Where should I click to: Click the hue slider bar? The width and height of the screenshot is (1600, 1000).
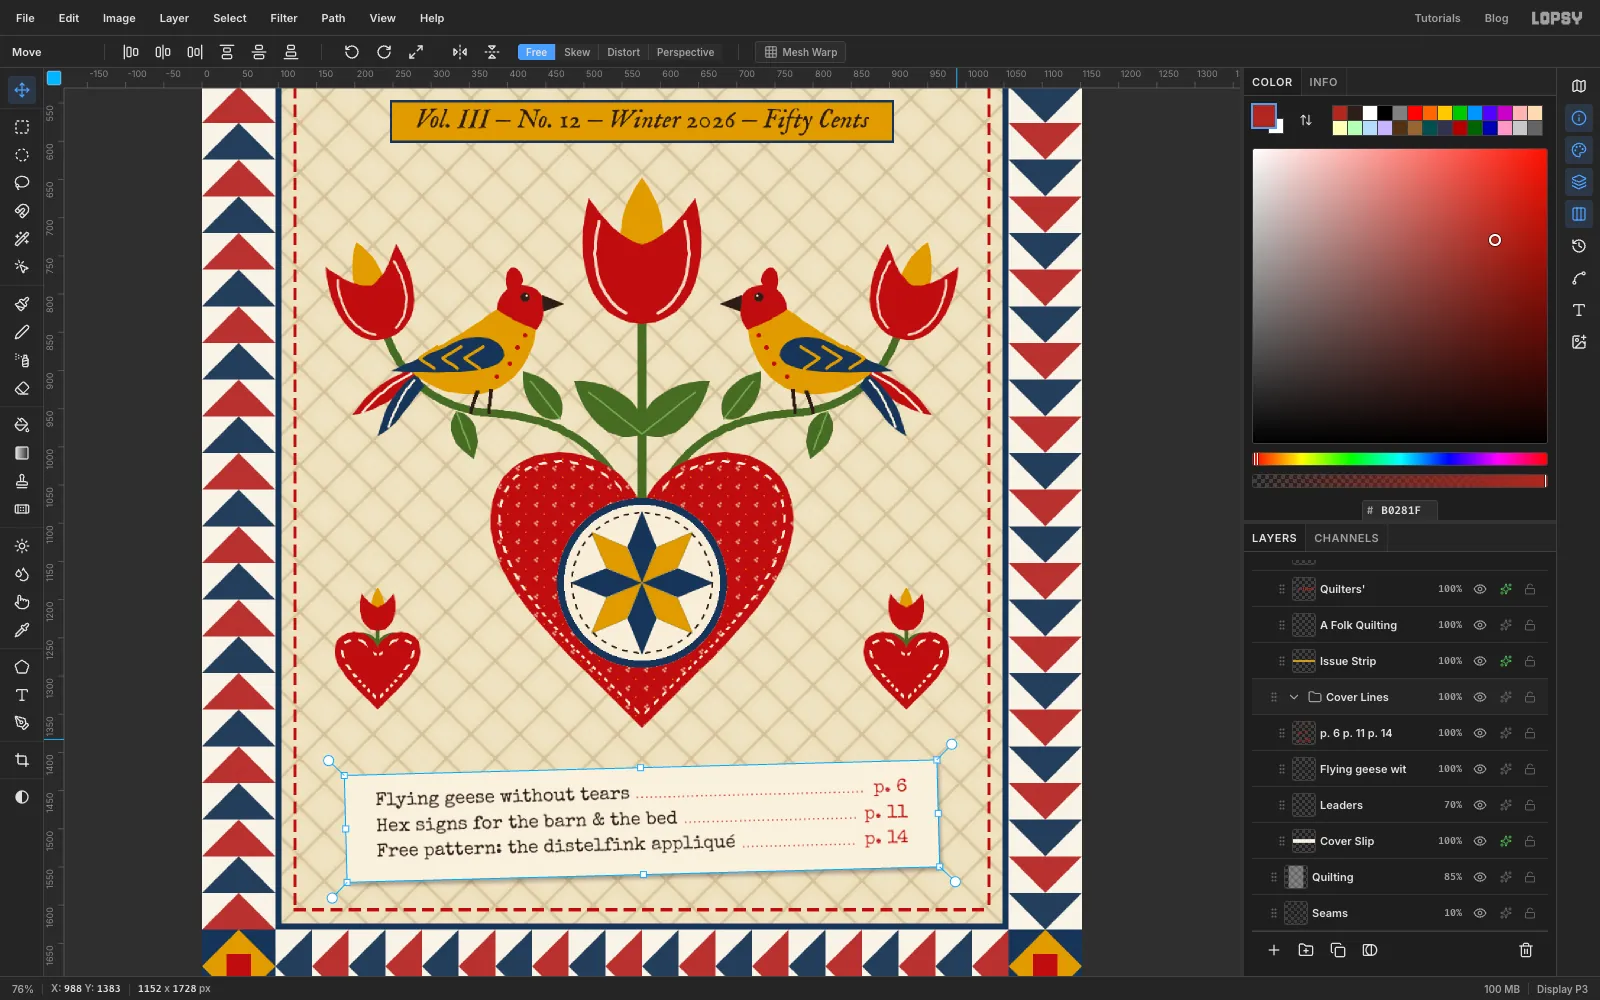coord(1400,459)
